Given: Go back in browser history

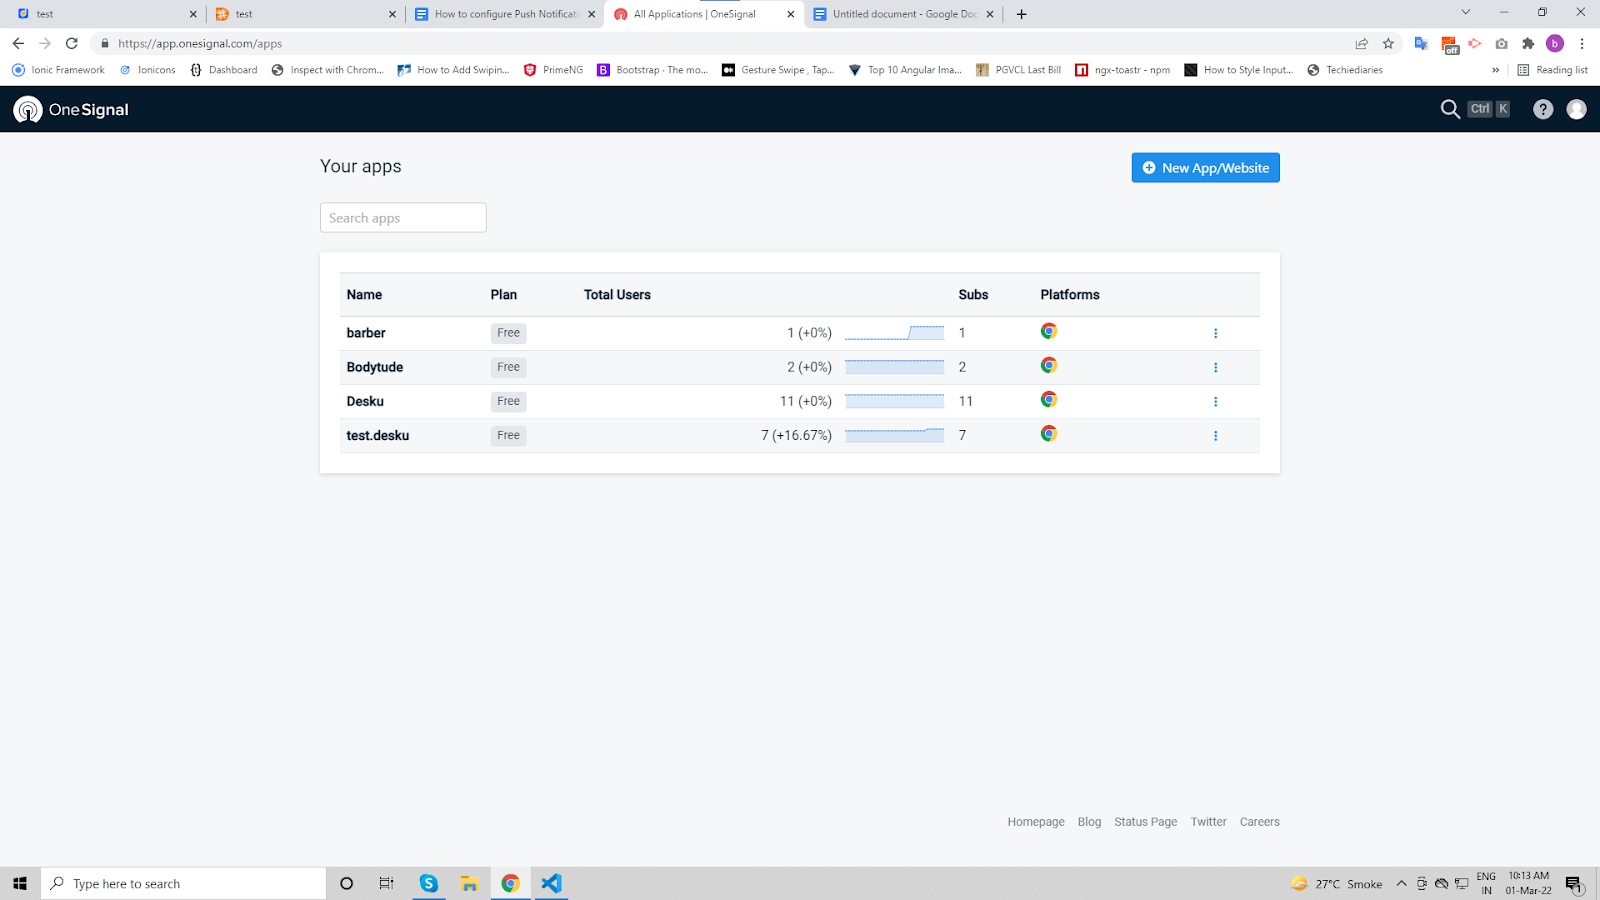Looking at the screenshot, I should click(x=18, y=43).
